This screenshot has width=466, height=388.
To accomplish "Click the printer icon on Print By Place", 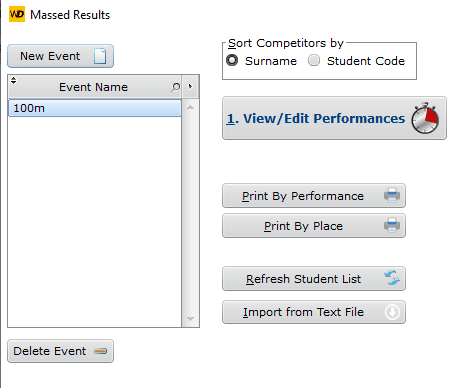I will [x=392, y=225].
